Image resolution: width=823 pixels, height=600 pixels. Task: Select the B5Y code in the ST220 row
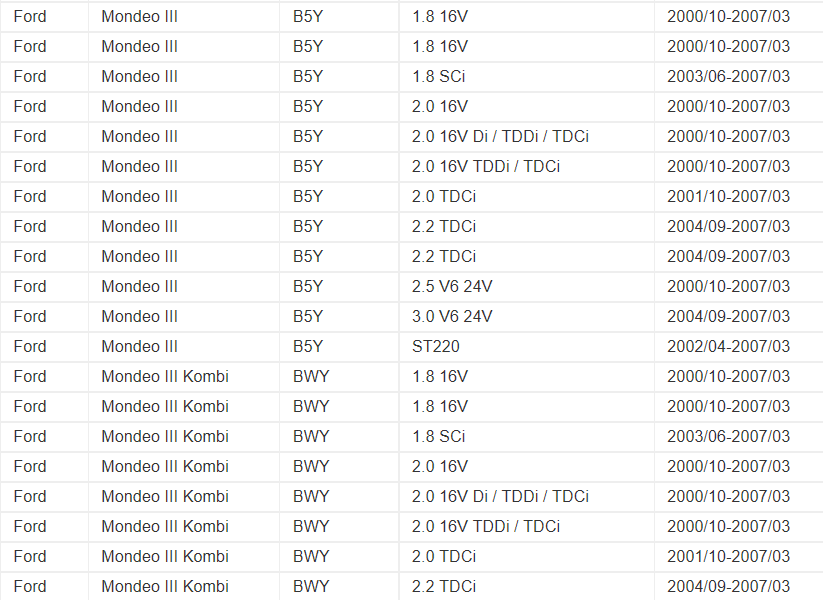308,346
